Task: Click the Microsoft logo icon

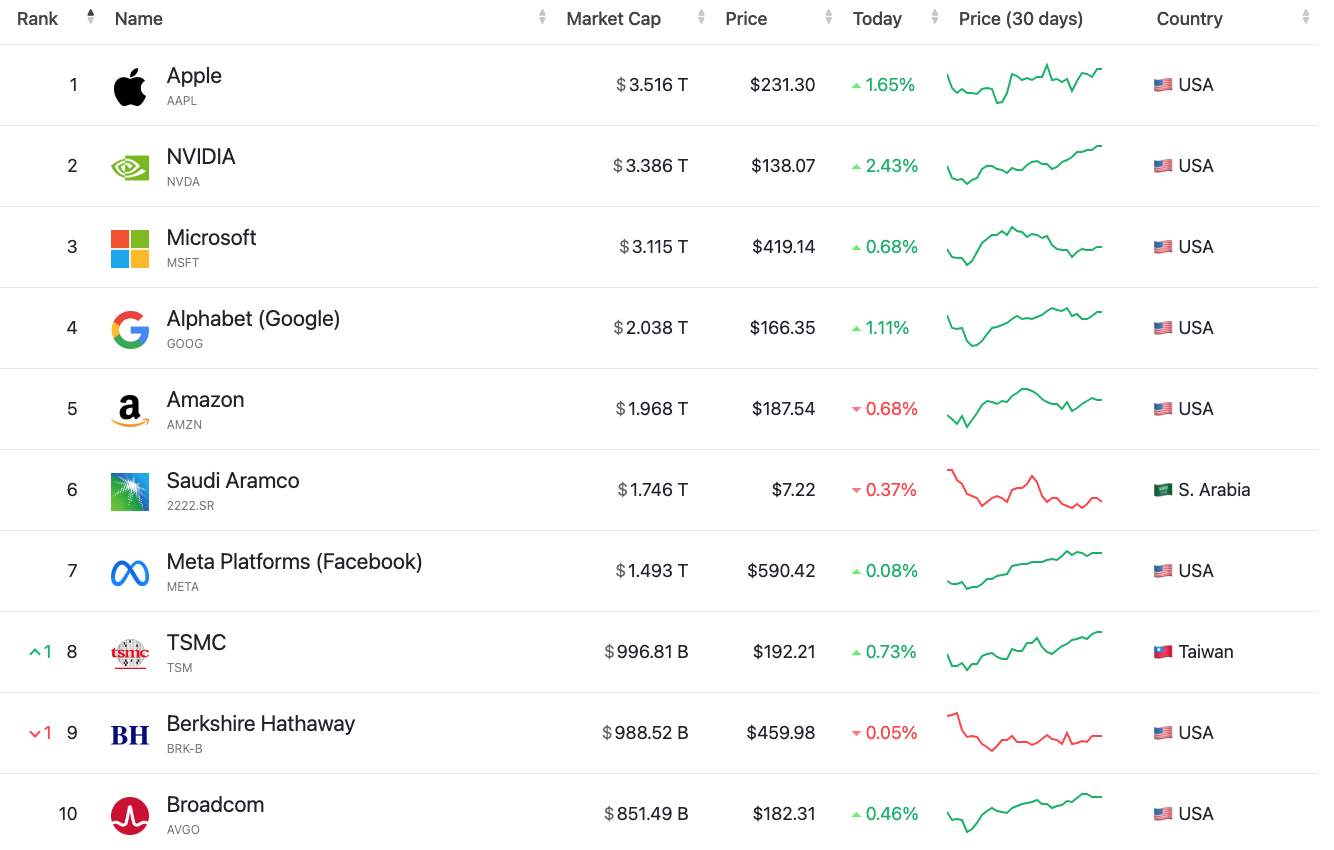Action: pos(130,249)
